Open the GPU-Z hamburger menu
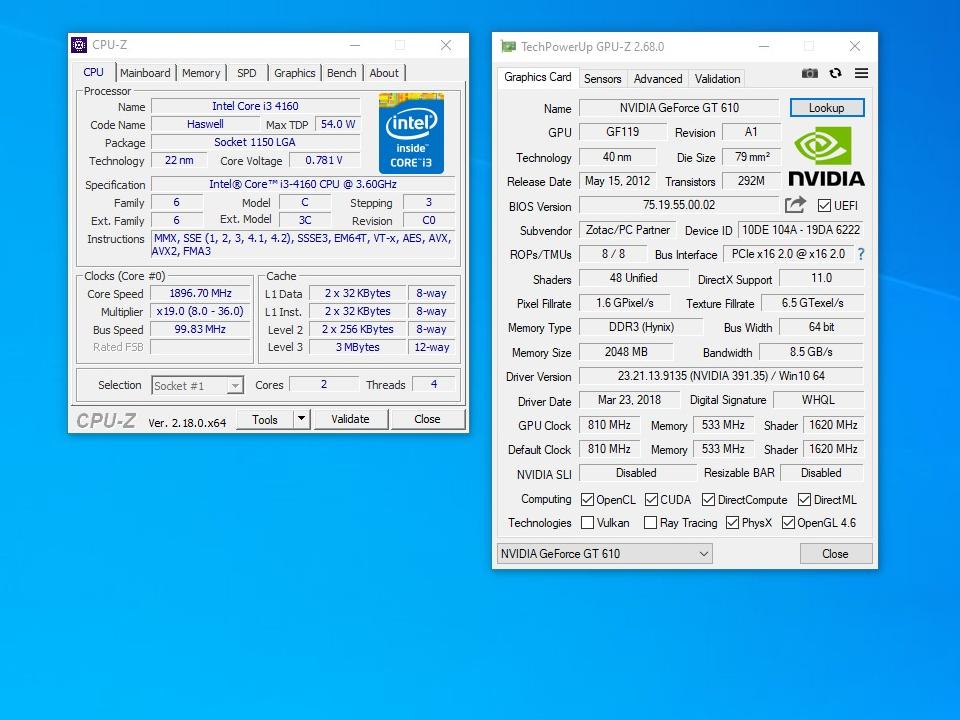This screenshot has width=960, height=720. click(861, 74)
